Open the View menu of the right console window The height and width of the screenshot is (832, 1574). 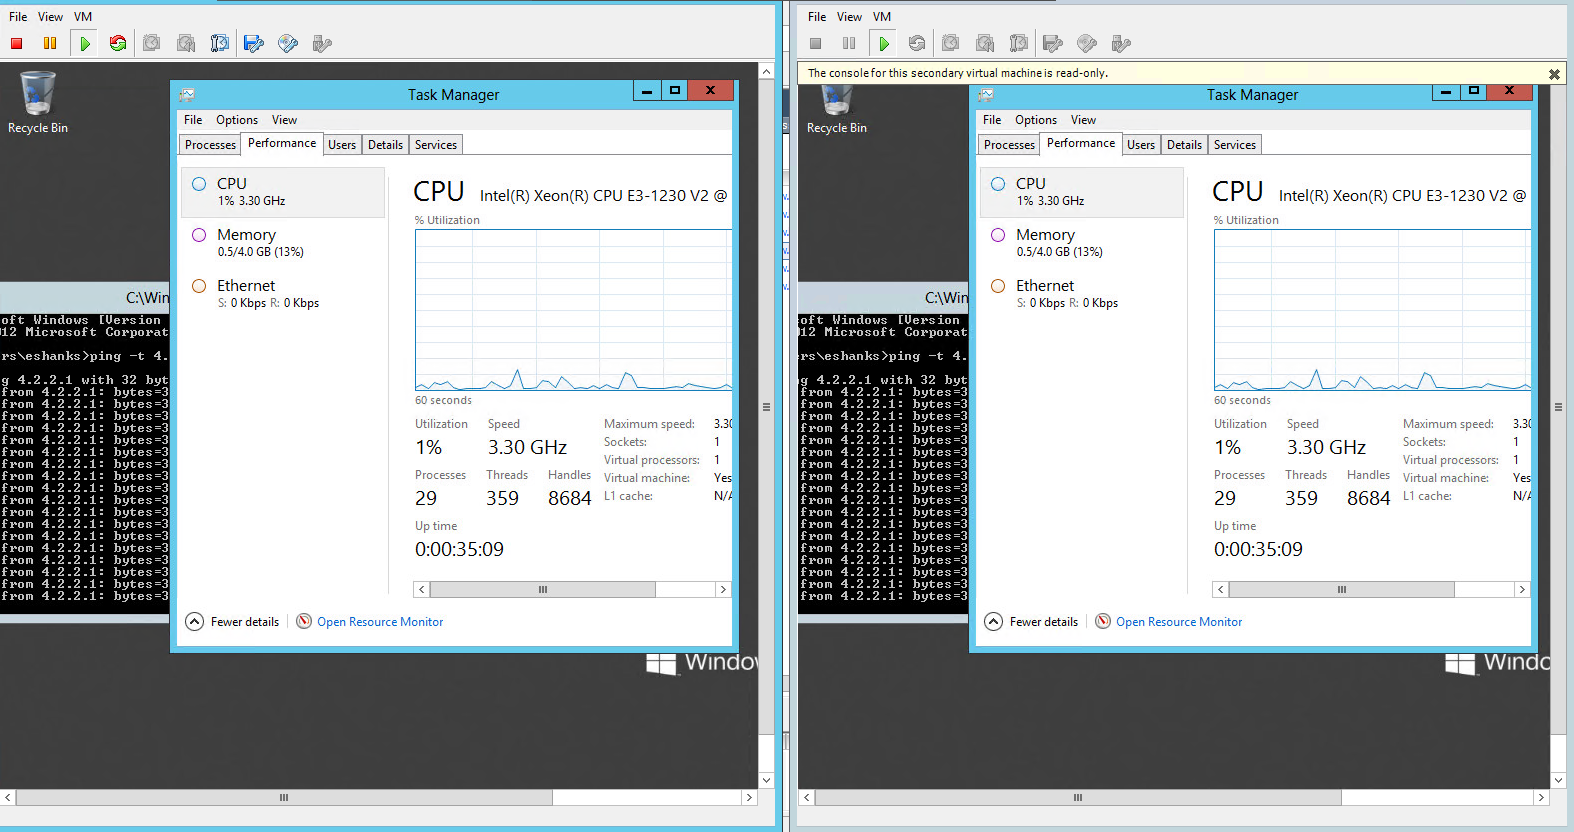click(849, 17)
